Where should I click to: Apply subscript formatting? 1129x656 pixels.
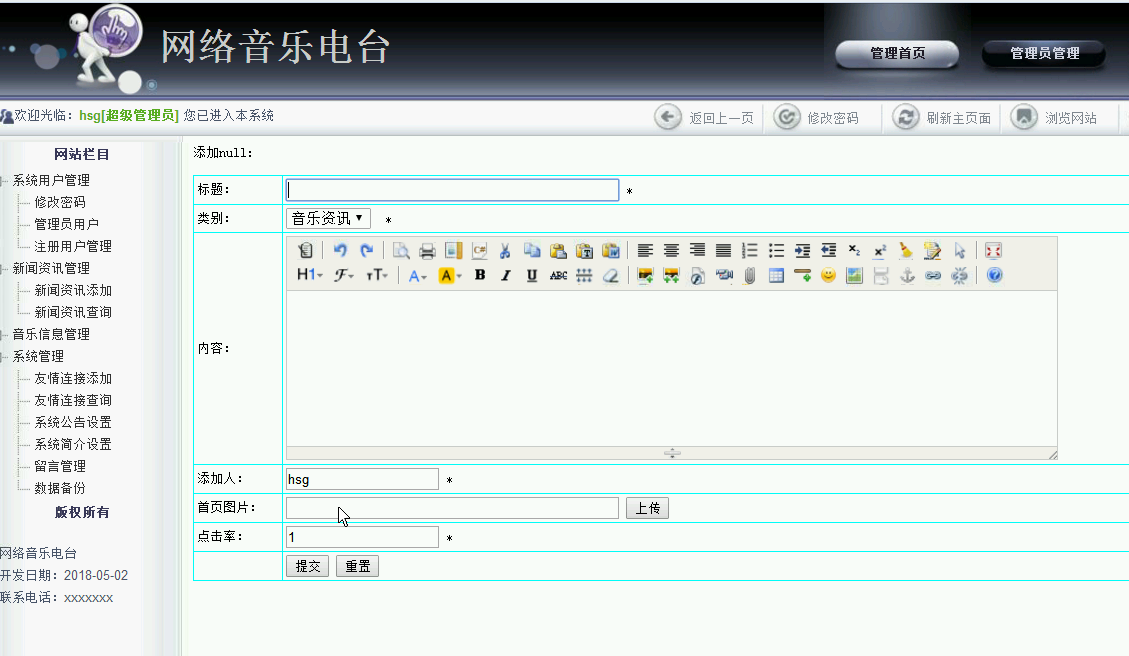[x=855, y=251]
